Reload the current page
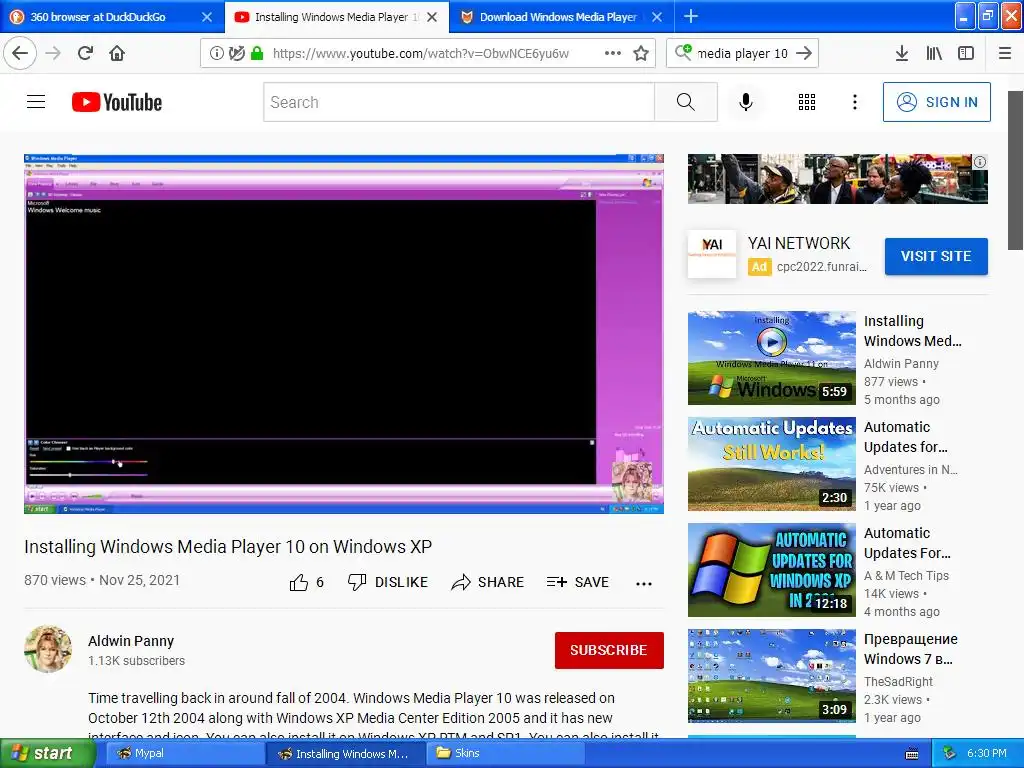Viewport: 1024px width, 768px height. pyautogui.click(x=85, y=53)
